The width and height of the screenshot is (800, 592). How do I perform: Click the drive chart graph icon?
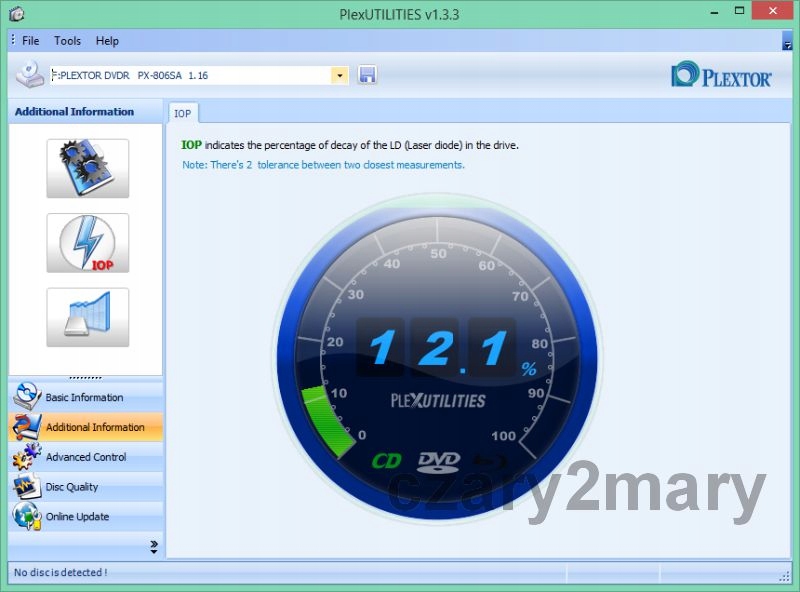pyautogui.click(x=87, y=317)
